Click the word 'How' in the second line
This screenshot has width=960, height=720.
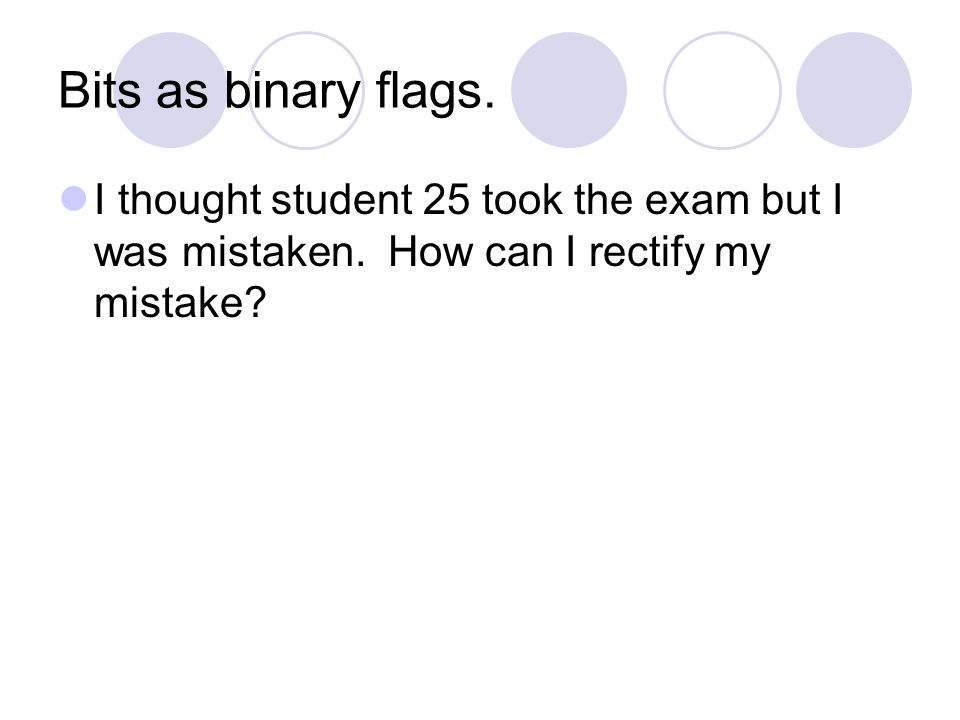click(432, 252)
